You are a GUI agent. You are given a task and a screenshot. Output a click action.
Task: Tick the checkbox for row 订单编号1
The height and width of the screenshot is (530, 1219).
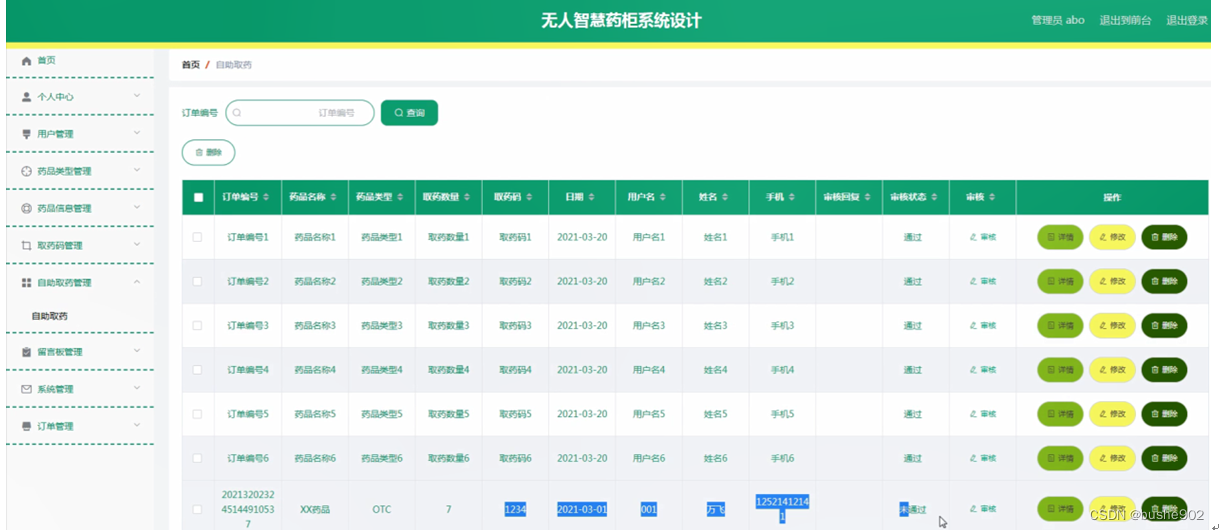[x=197, y=237]
